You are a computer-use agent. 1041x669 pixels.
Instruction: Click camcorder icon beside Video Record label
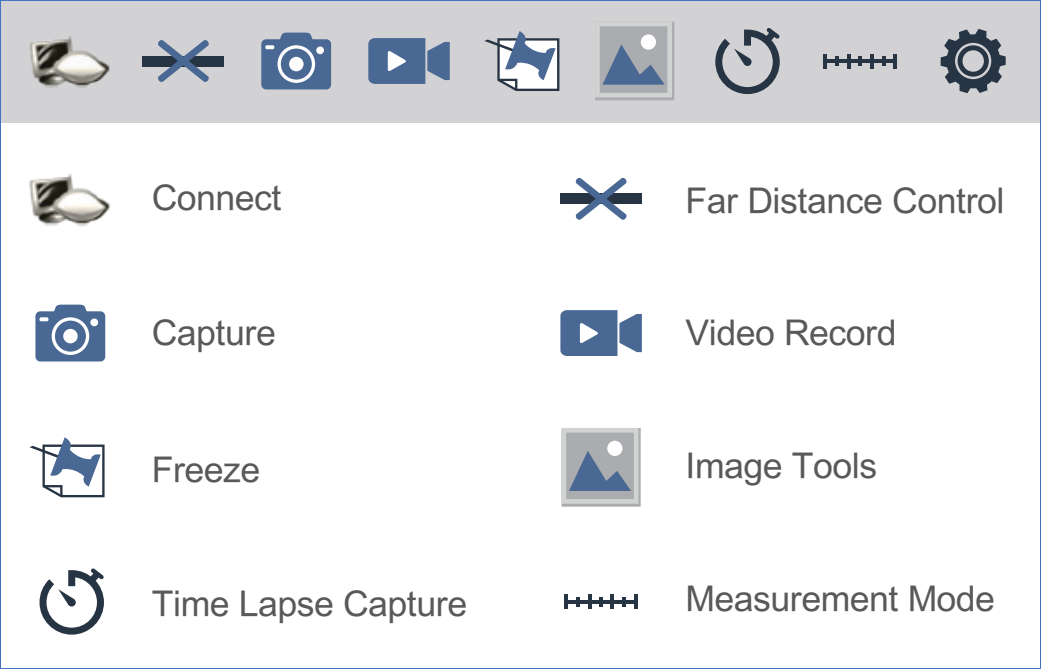click(x=600, y=333)
